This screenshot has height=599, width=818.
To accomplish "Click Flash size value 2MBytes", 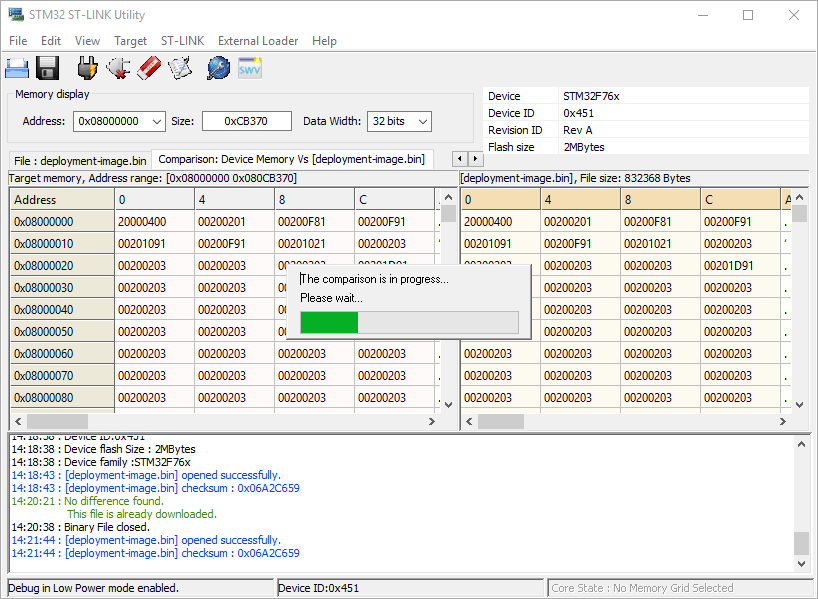I will coord(584,147).
